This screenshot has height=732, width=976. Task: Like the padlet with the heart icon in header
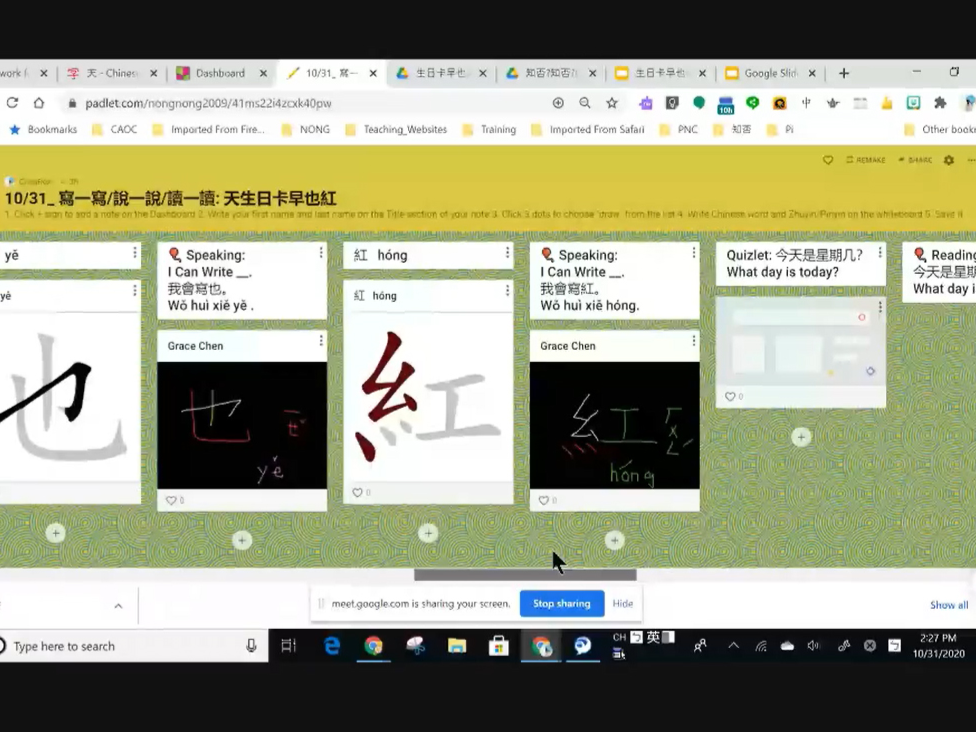[828, 160]
